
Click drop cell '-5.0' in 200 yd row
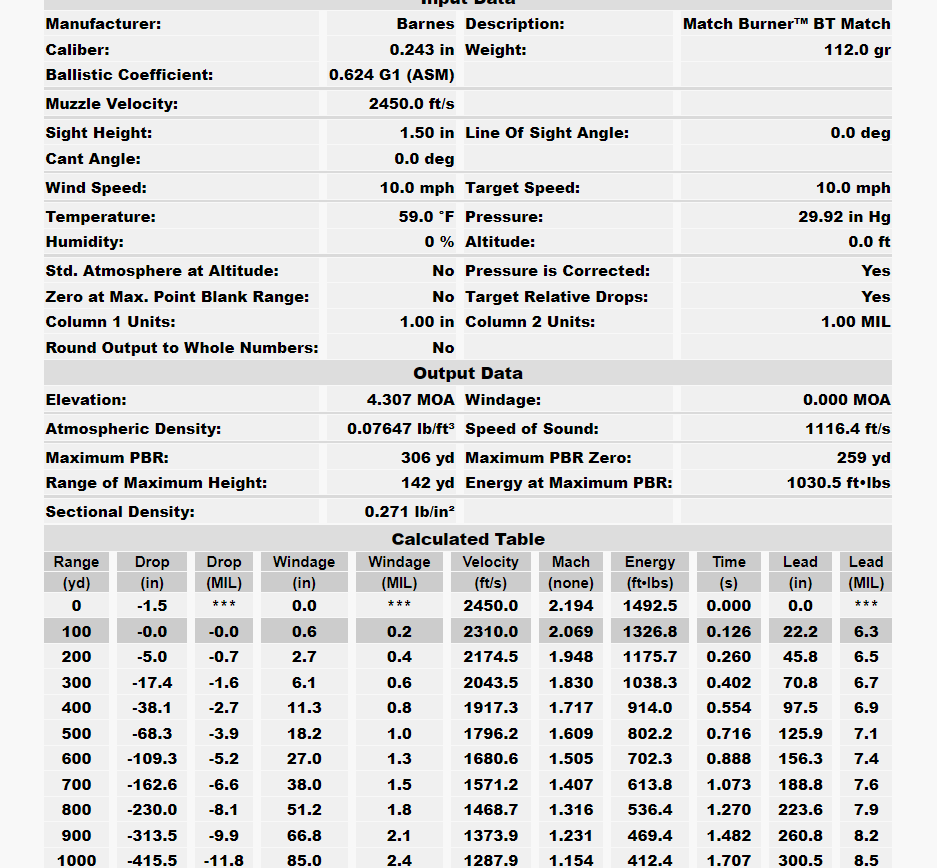tap(152, 657)
